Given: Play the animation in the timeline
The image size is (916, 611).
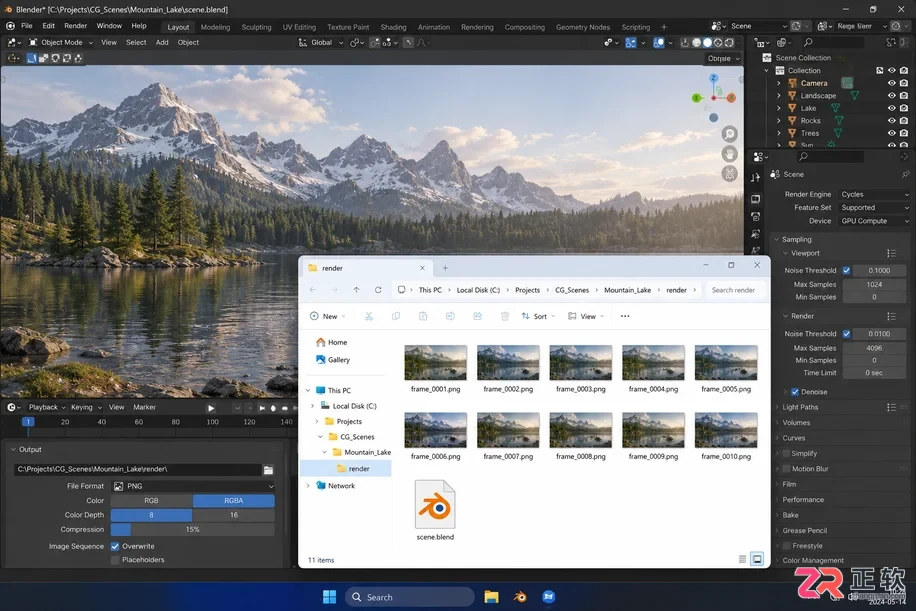Looking at the screenshot, I should coord(211,408).
